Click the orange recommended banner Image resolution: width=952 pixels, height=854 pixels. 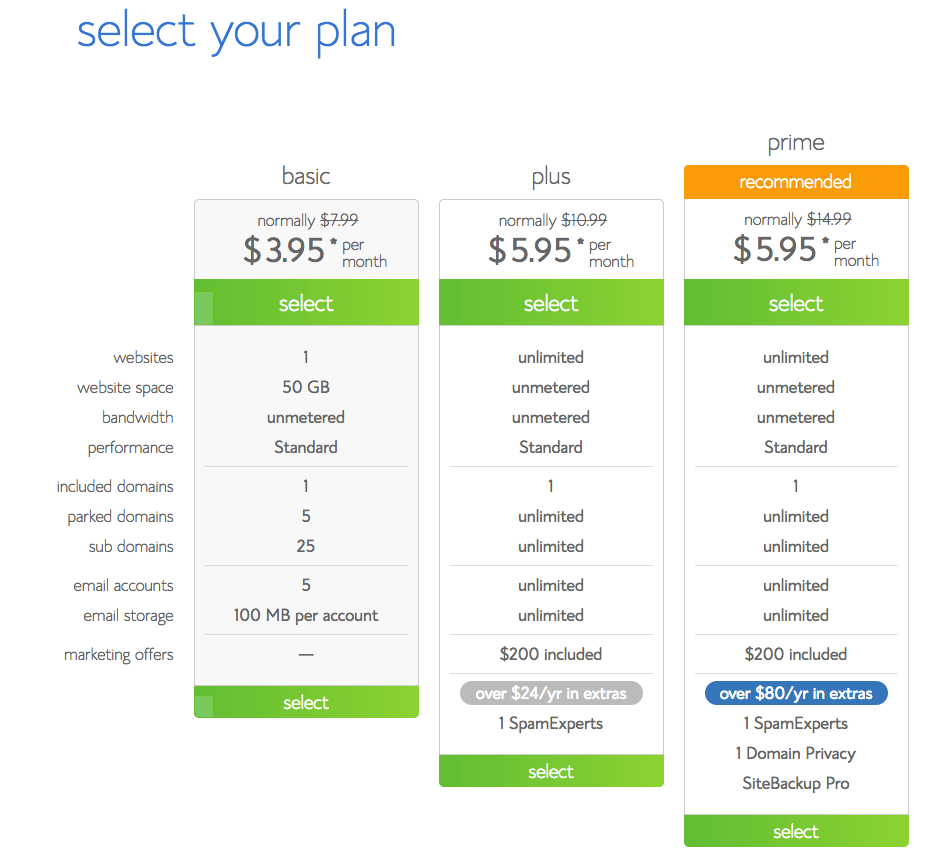click(x=796, y=182)
